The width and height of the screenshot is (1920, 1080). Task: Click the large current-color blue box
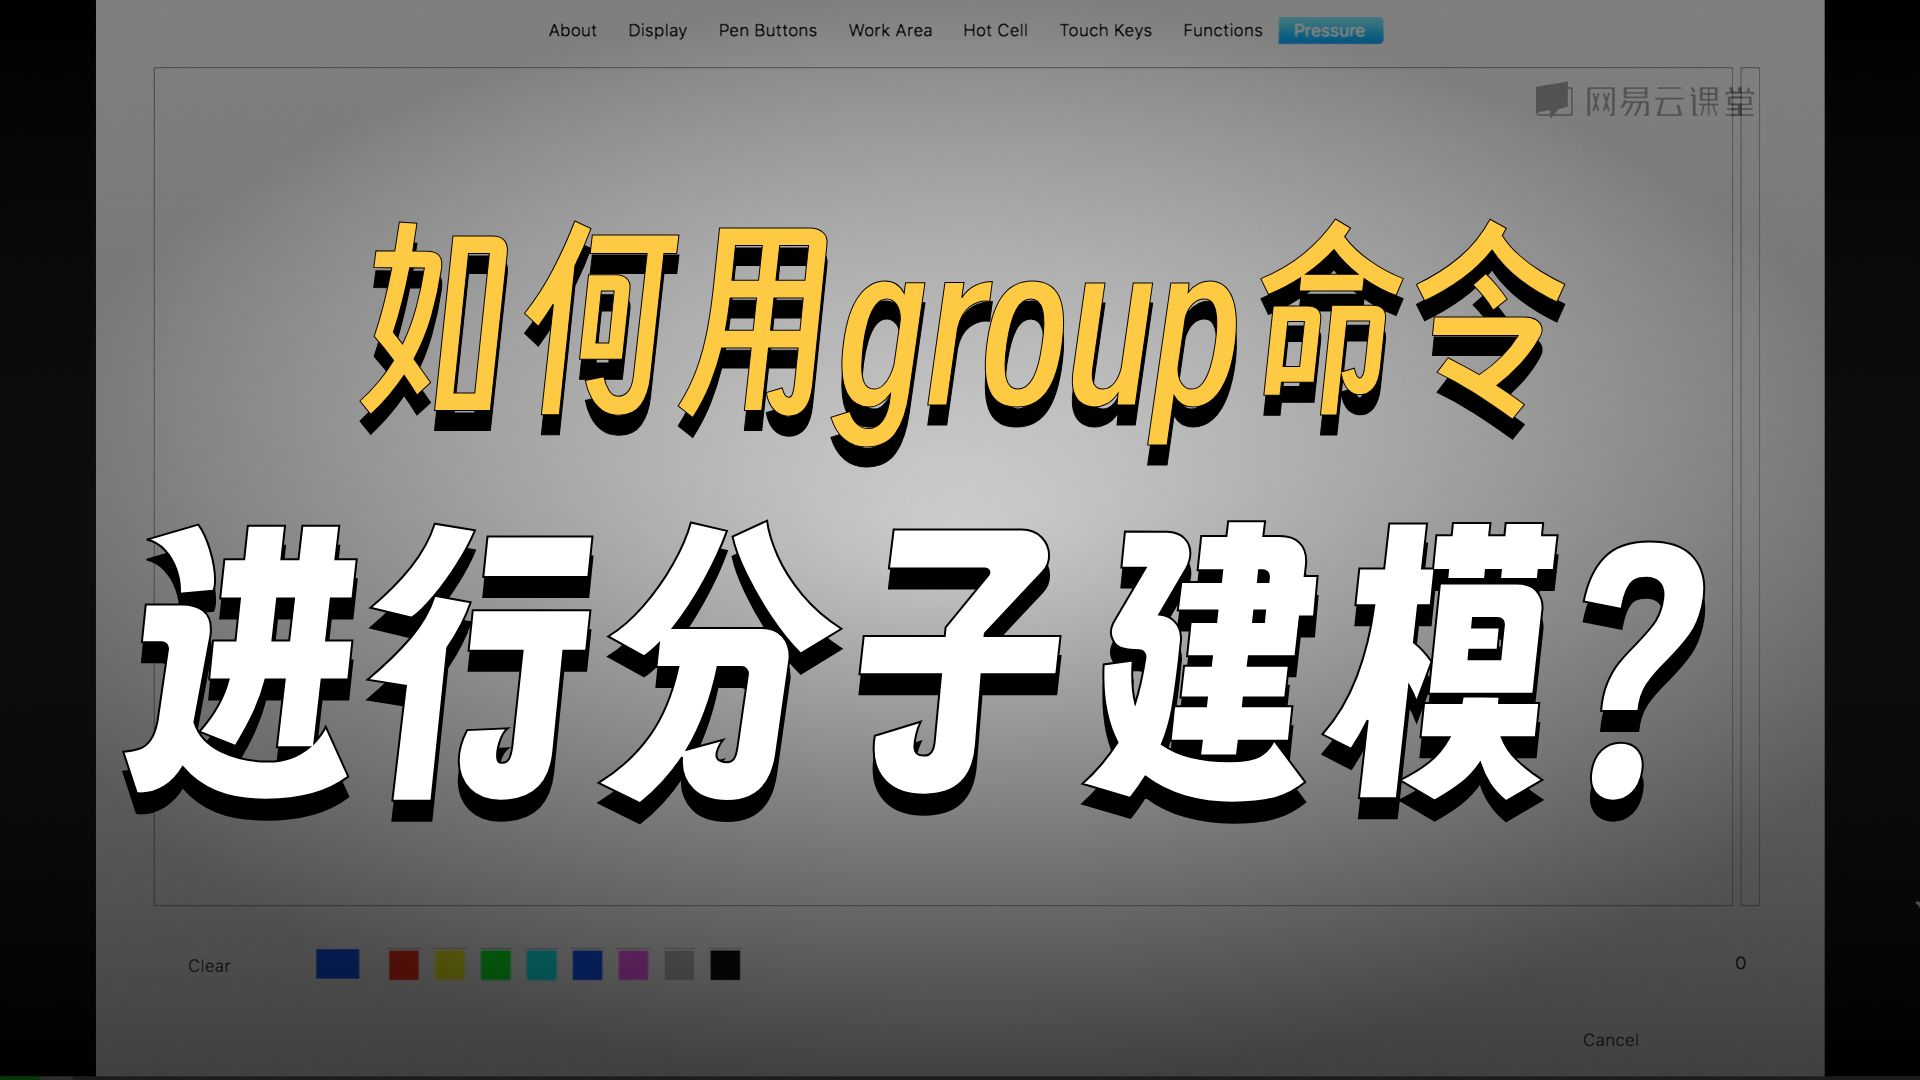coord(337,964)
